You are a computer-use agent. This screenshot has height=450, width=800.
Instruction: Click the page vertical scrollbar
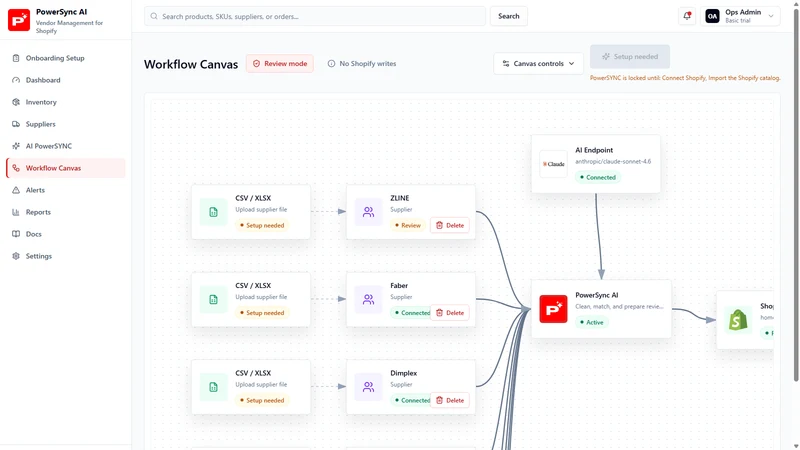click(x=796, y=194)
